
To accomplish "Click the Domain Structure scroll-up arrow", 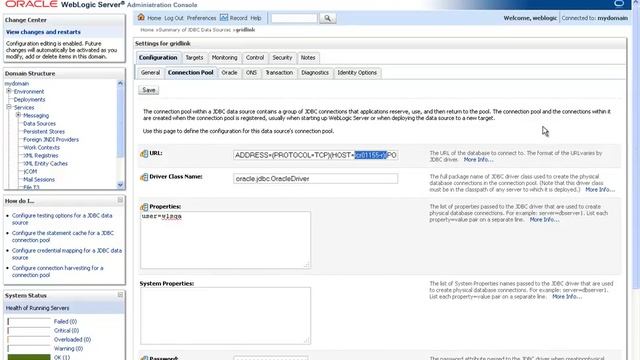I will click(x=120, y=83).
